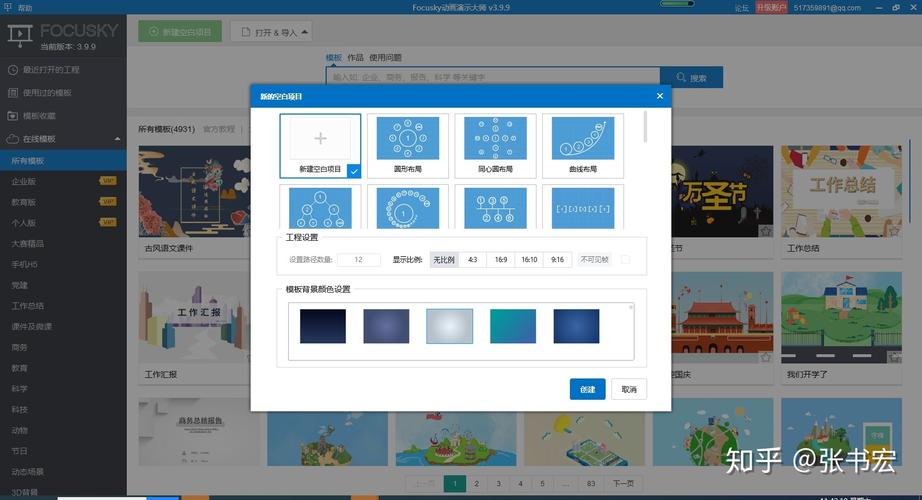Click the template keyword search field
This screenshot has height=500, width=922.
pyautogui.click(x=493, y=77)
